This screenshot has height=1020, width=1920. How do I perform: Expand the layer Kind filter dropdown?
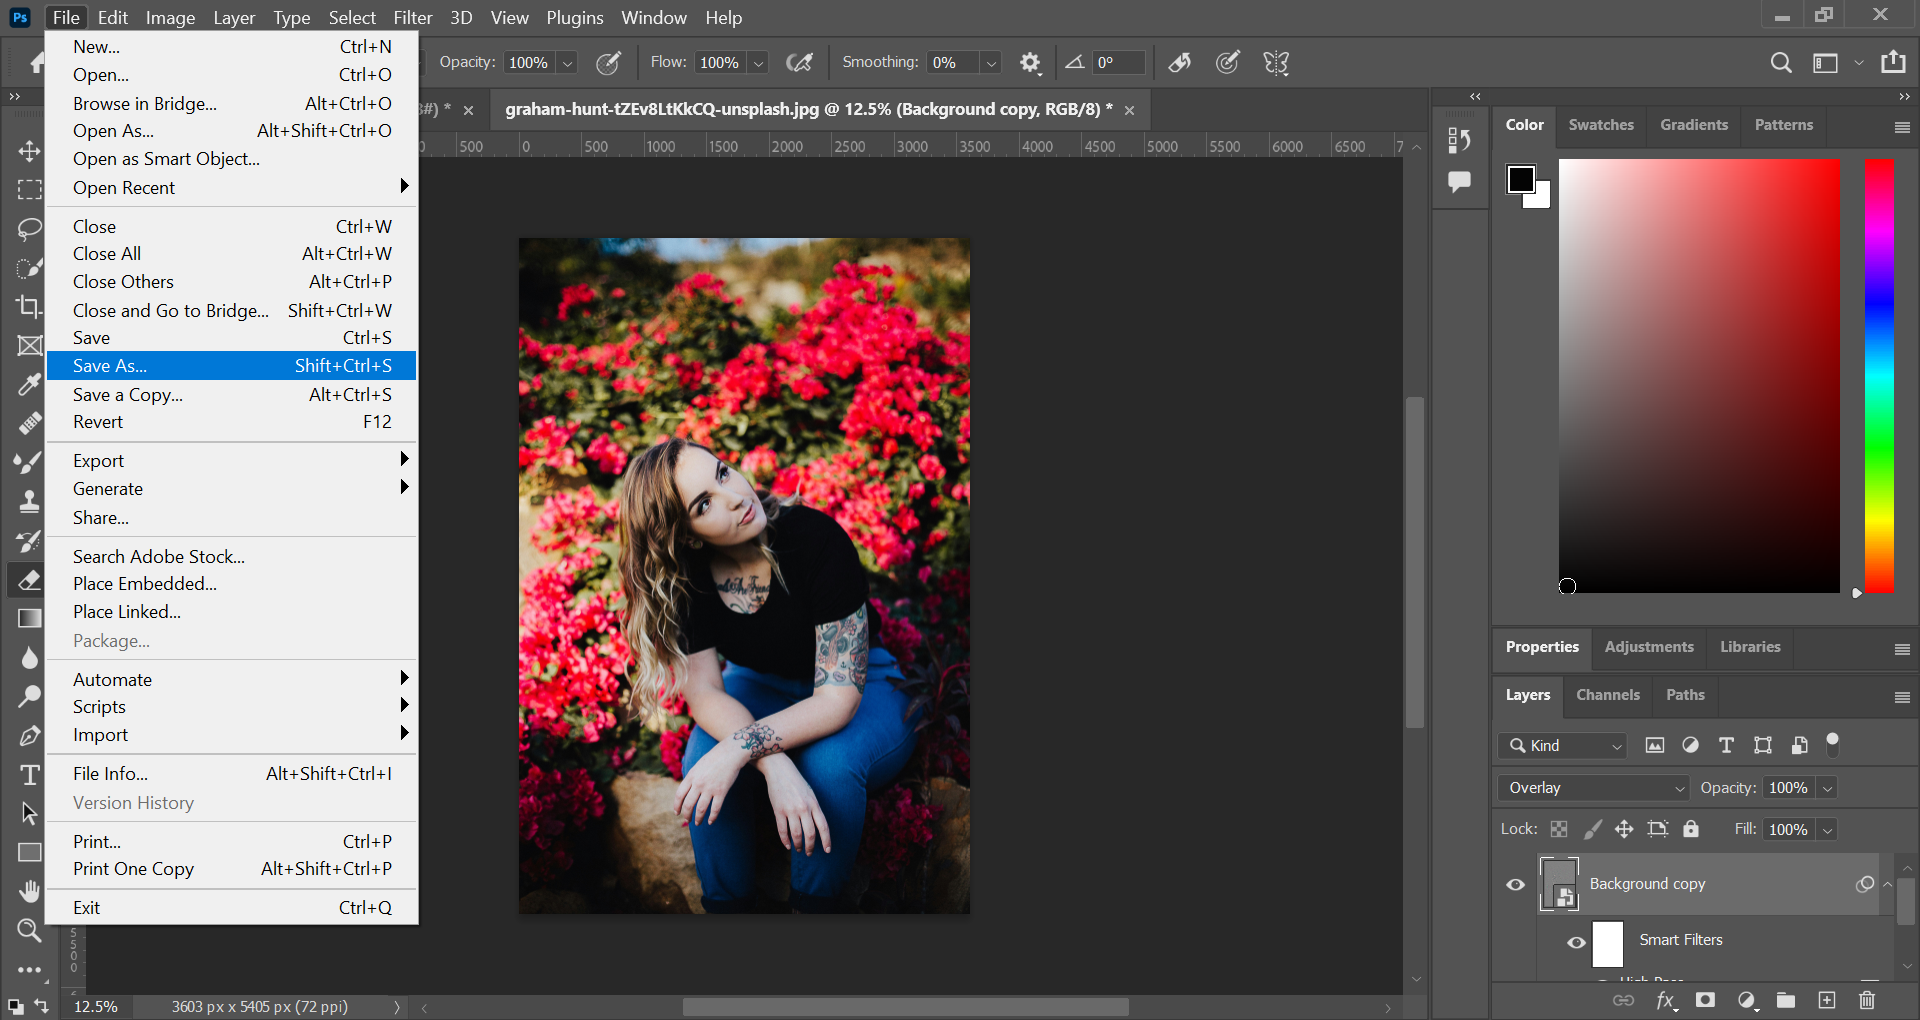click(1563, 746)
